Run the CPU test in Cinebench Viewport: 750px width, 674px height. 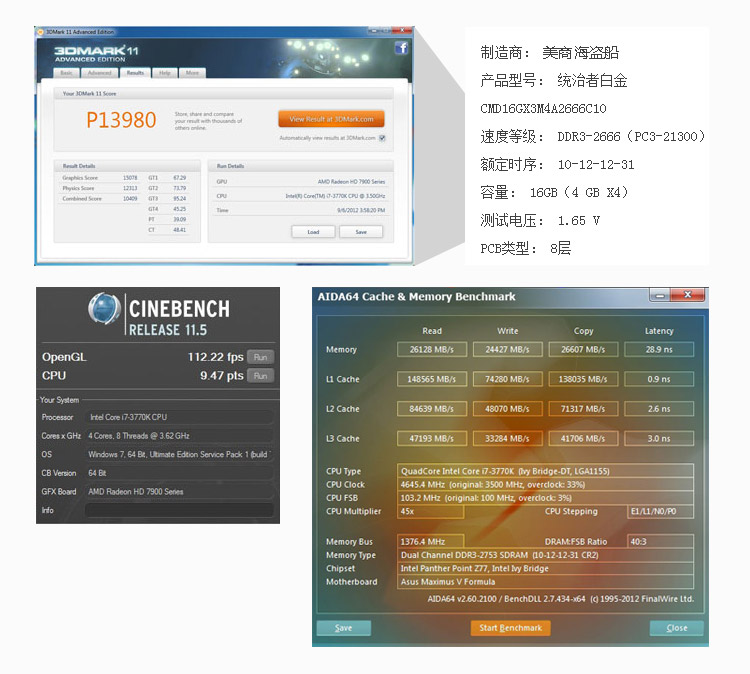pyautogui.click(x=261, y=376)
